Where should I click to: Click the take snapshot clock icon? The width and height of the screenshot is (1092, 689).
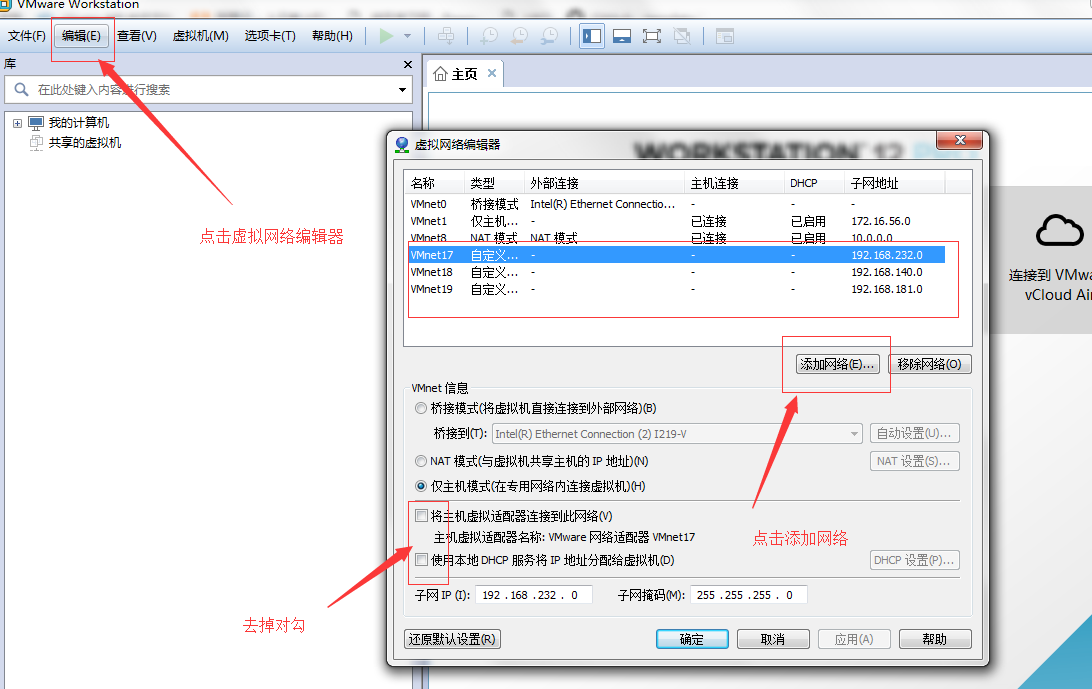coord(489,36)
